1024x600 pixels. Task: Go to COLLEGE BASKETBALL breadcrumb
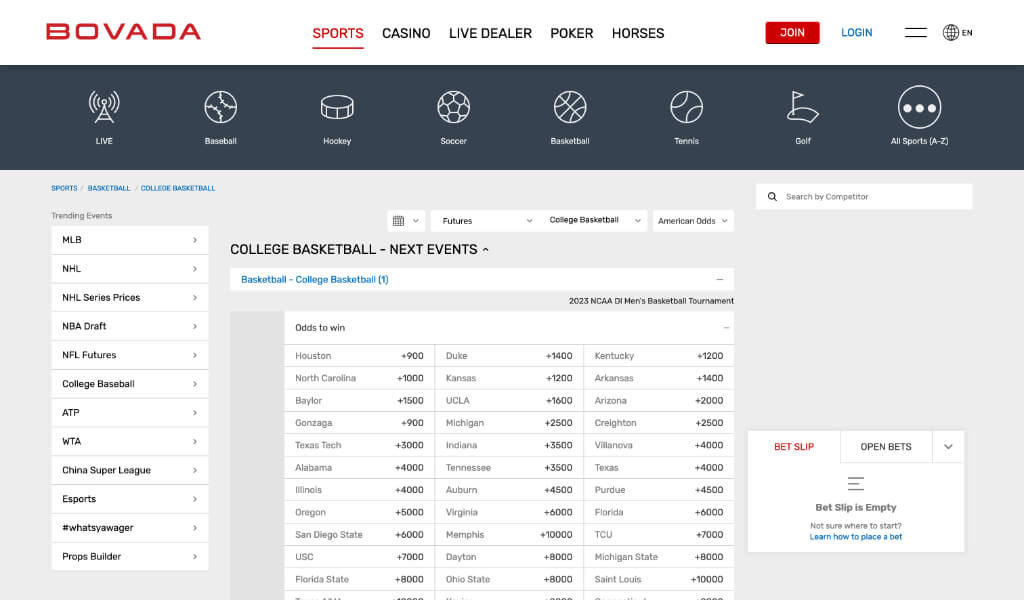pos(178,188)
